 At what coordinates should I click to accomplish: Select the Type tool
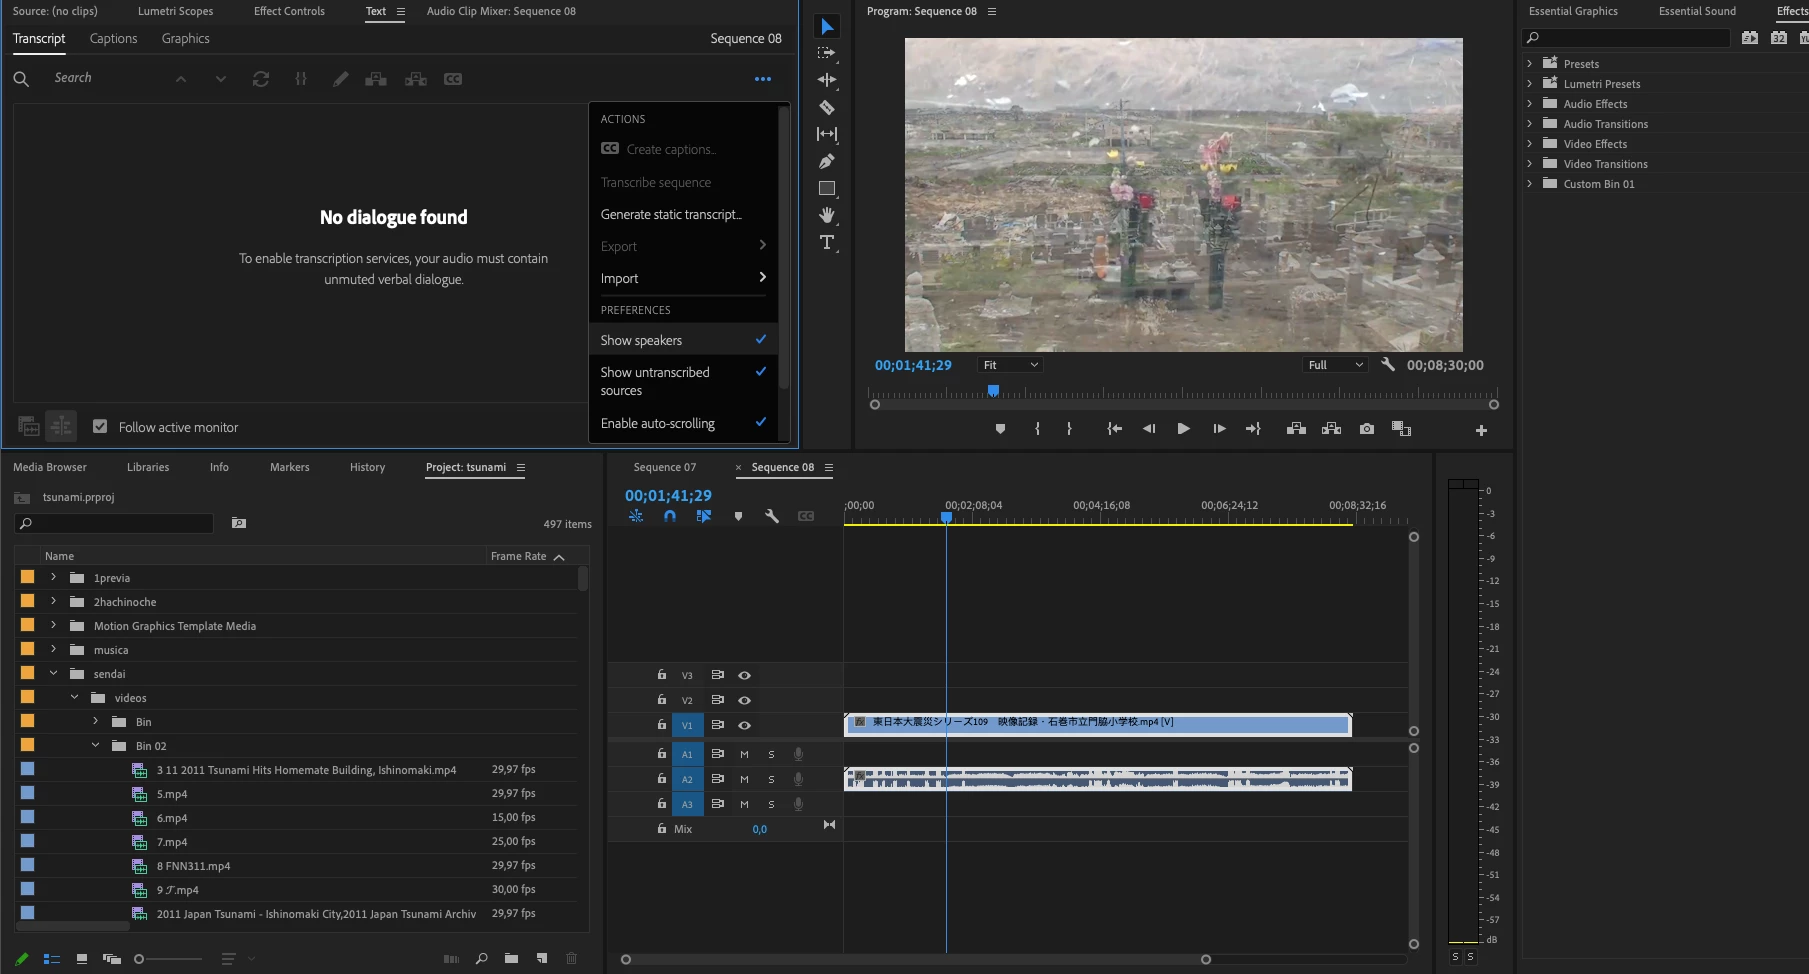(x=827, y=242)
